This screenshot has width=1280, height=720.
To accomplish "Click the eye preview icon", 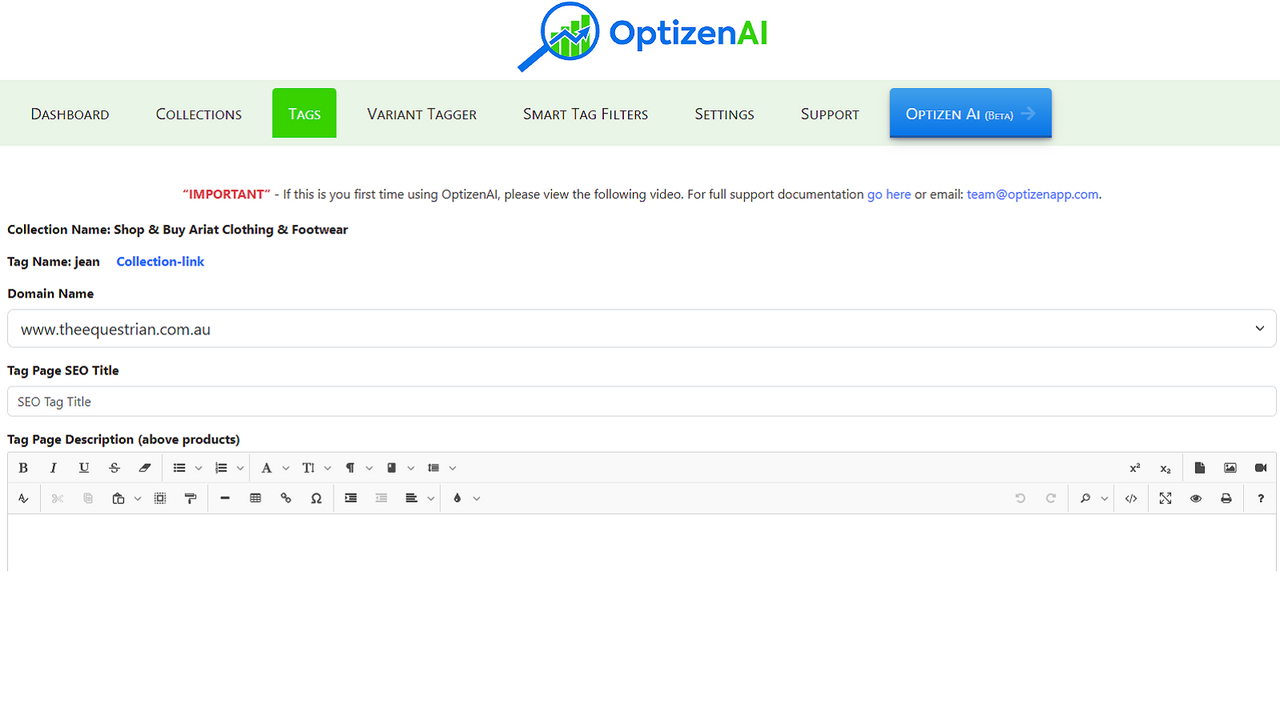I will point(1196,498).
